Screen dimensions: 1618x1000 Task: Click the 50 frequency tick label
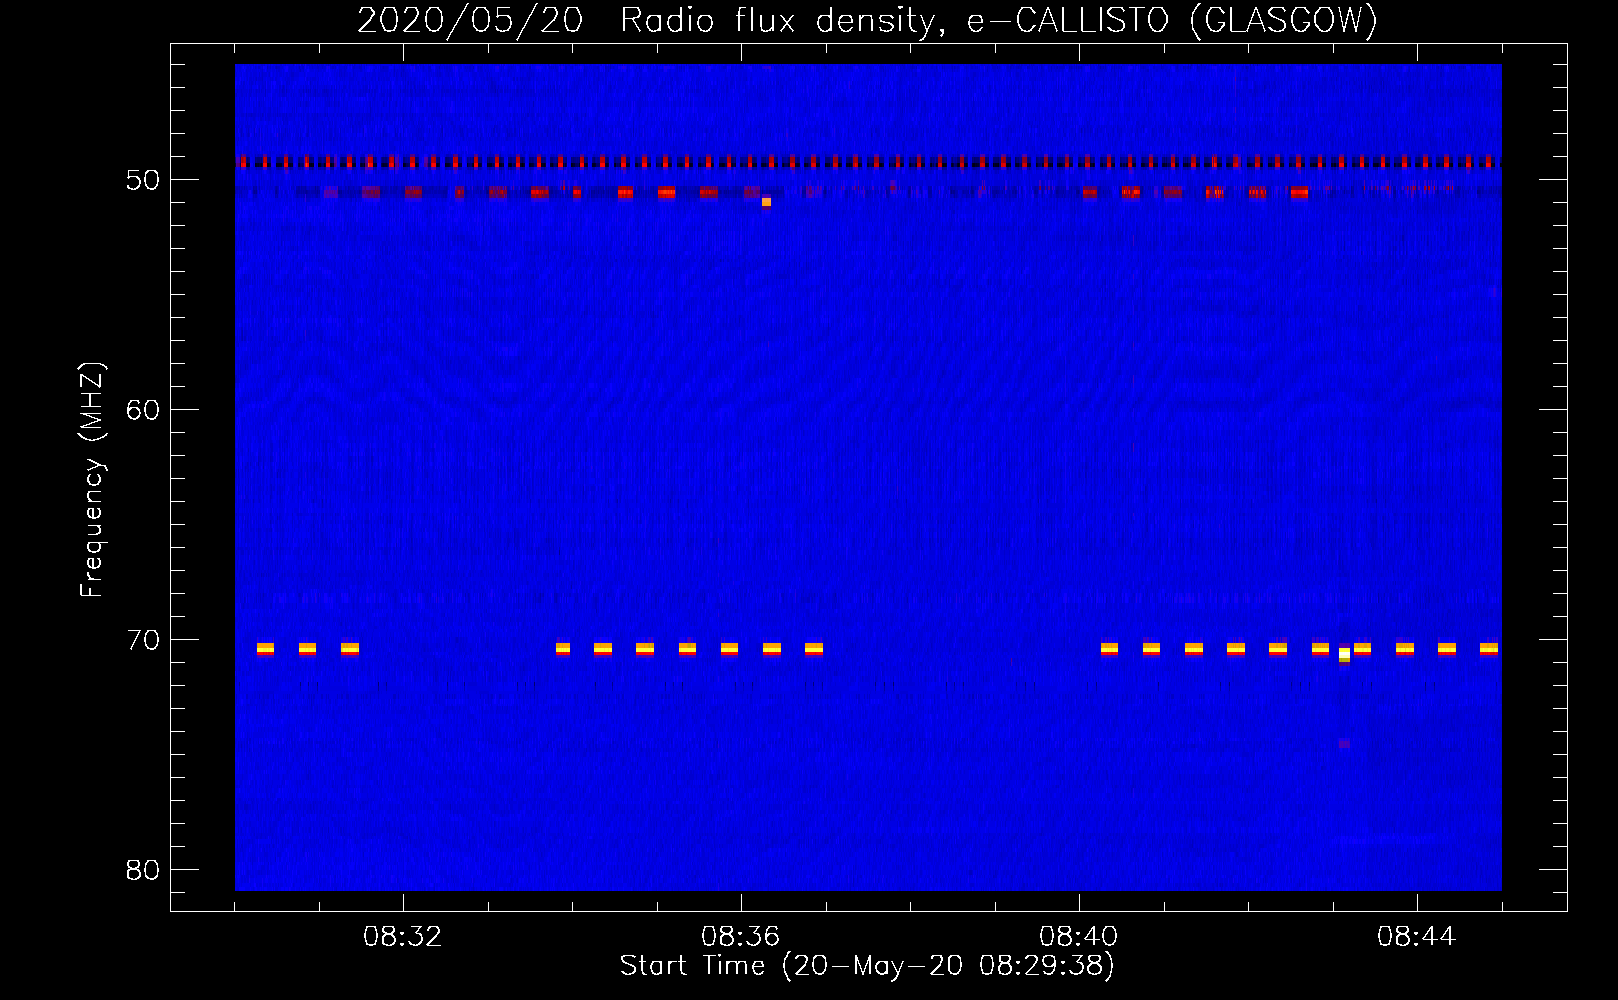point(143,180)
